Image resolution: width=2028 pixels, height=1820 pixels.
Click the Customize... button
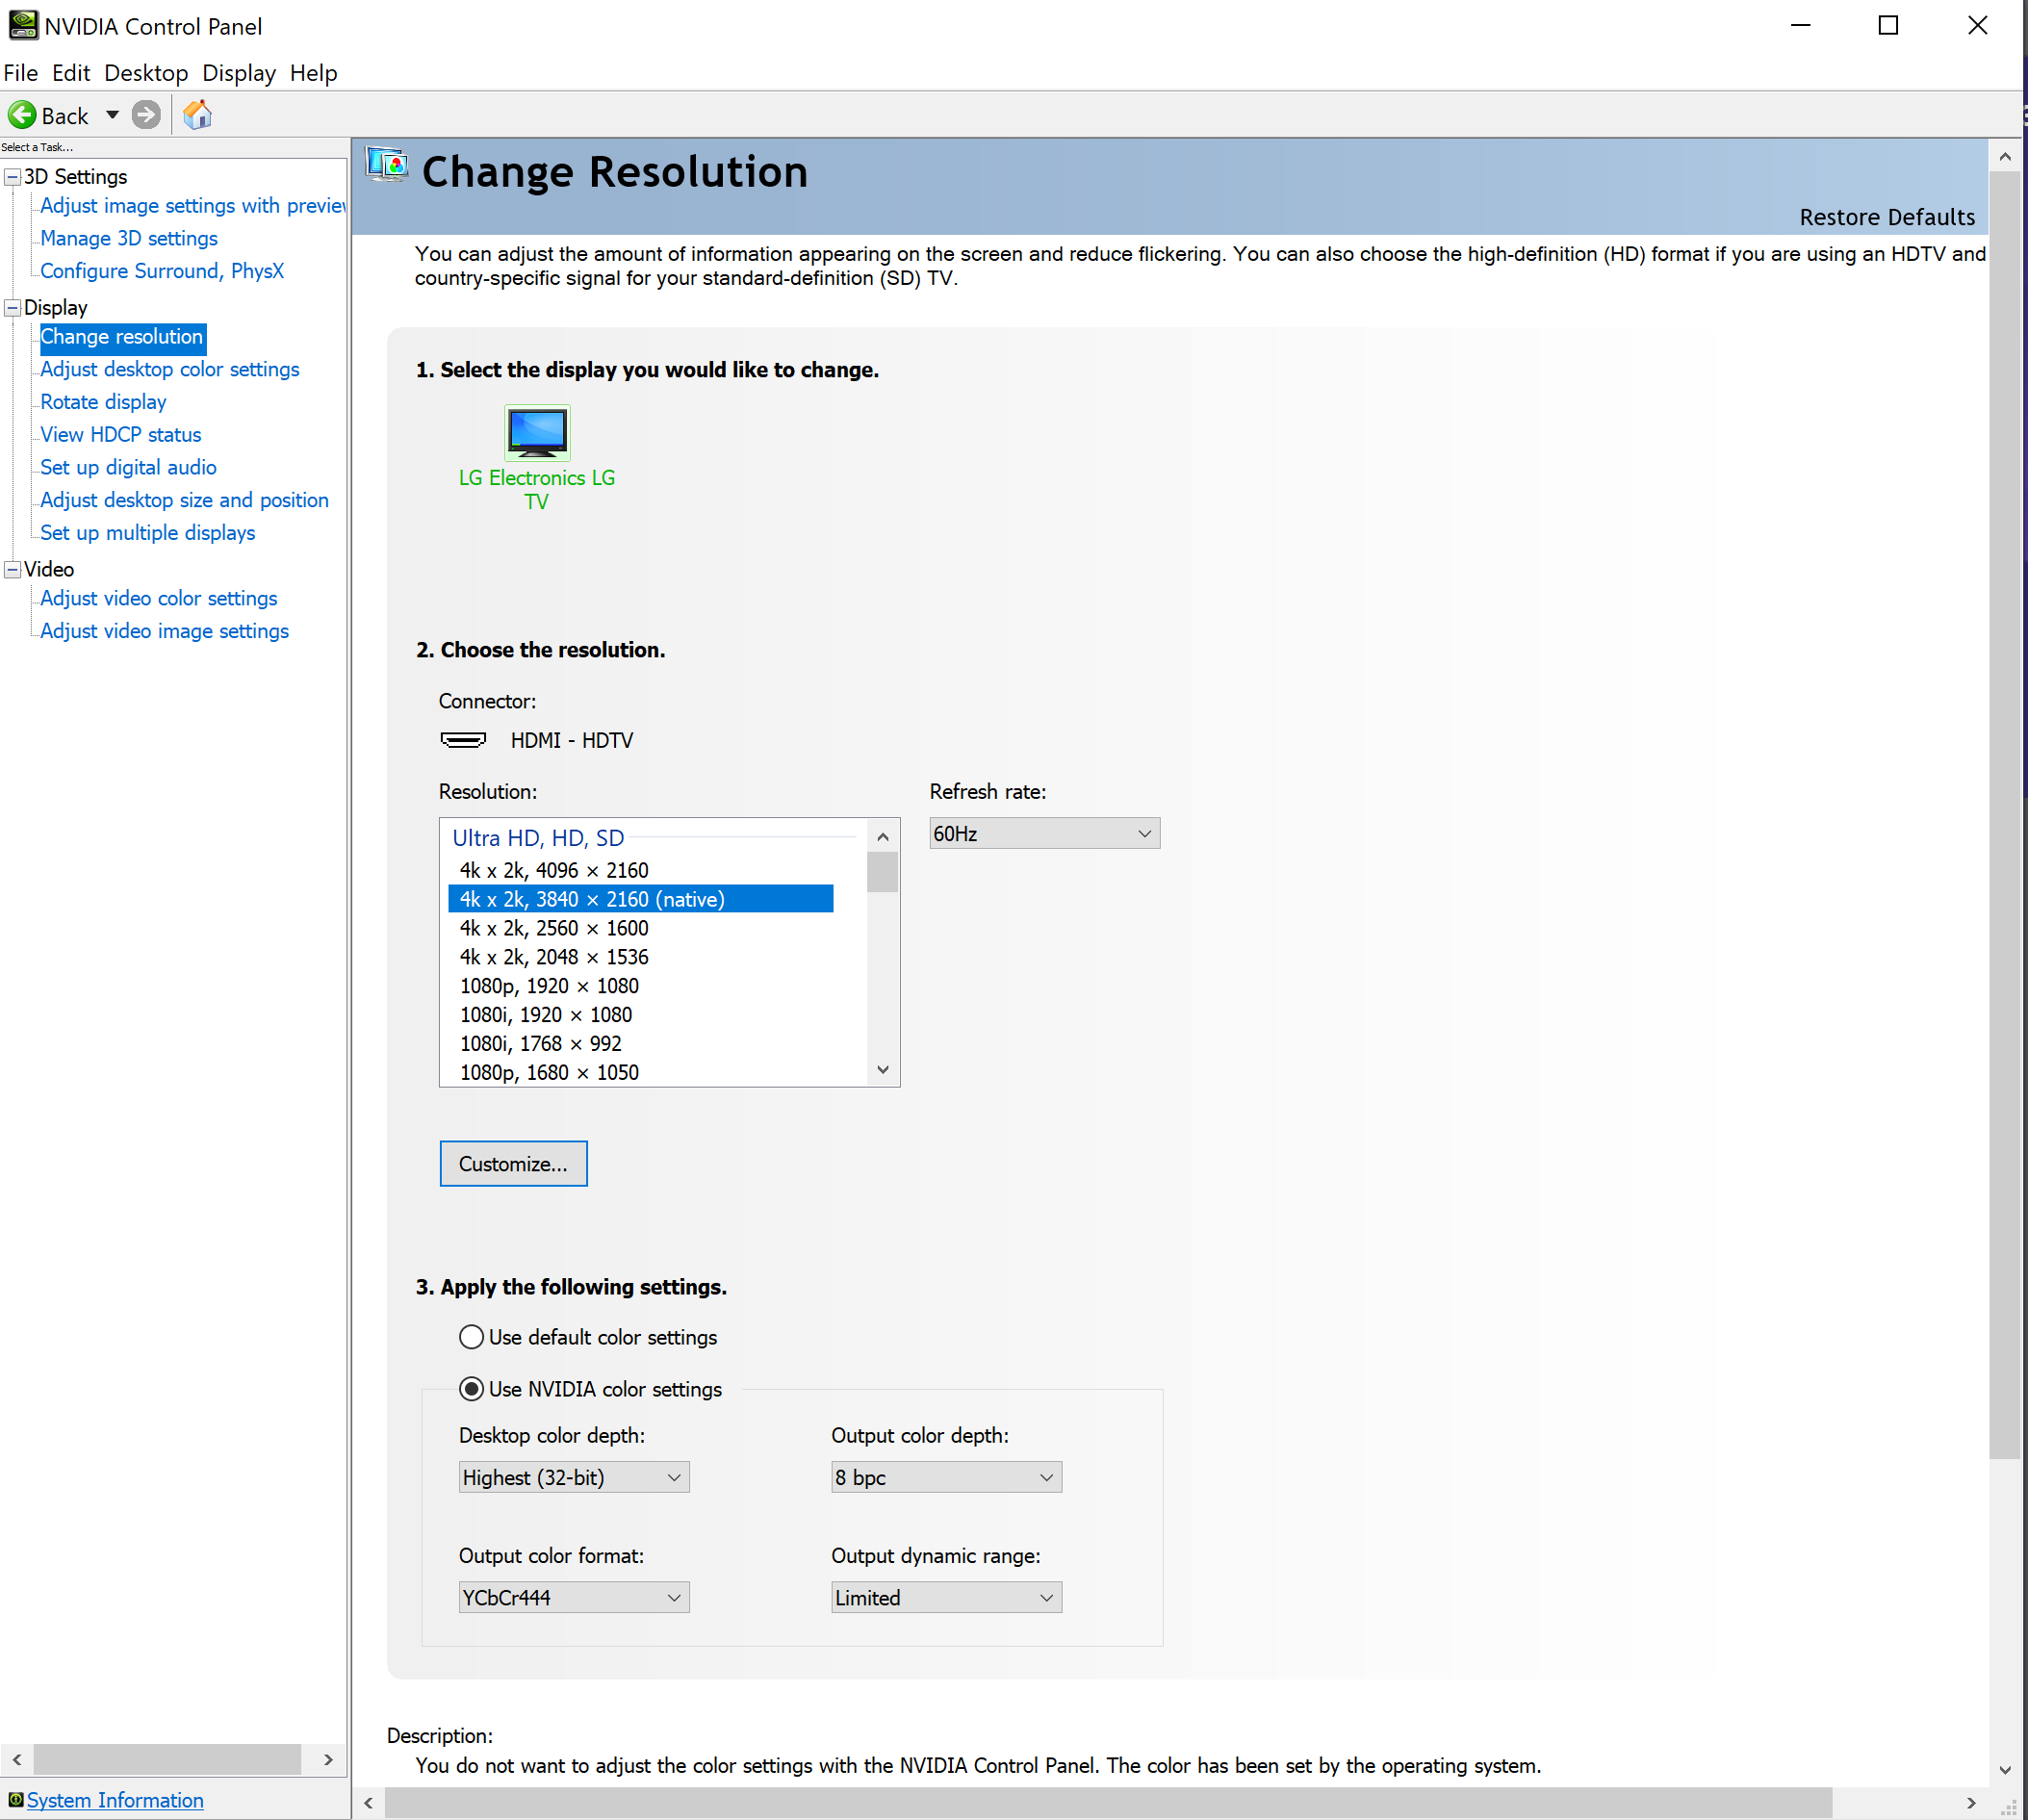click(x=513, y=1163)
